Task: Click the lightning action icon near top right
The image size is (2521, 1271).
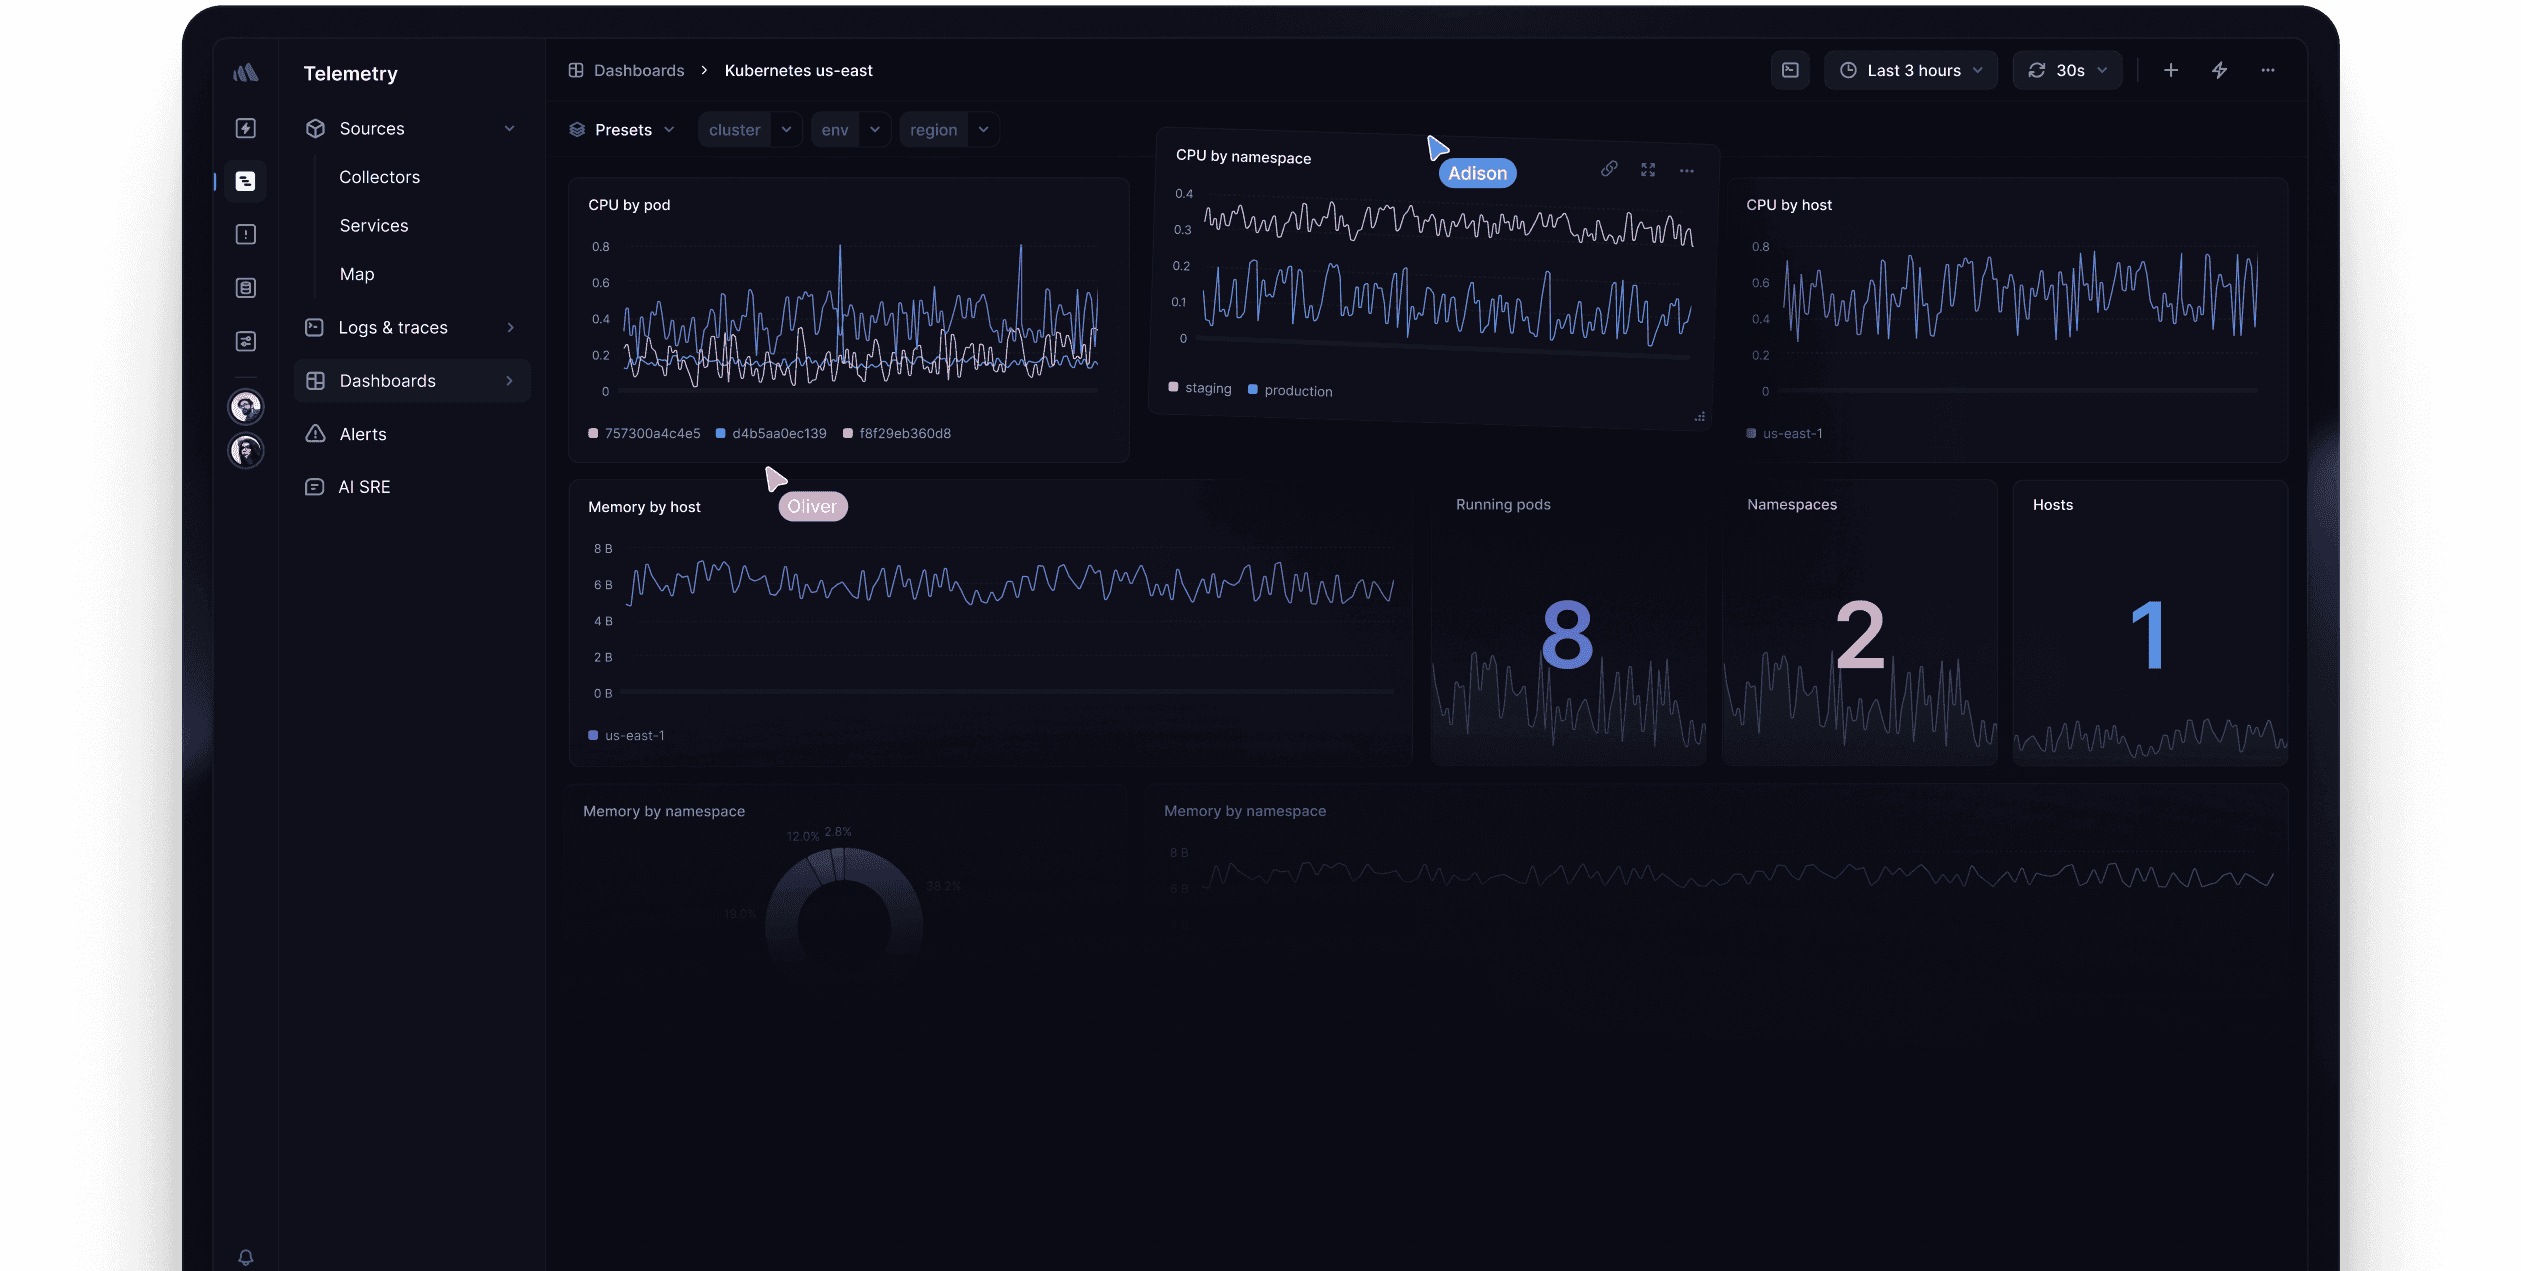Action: 2219,70
